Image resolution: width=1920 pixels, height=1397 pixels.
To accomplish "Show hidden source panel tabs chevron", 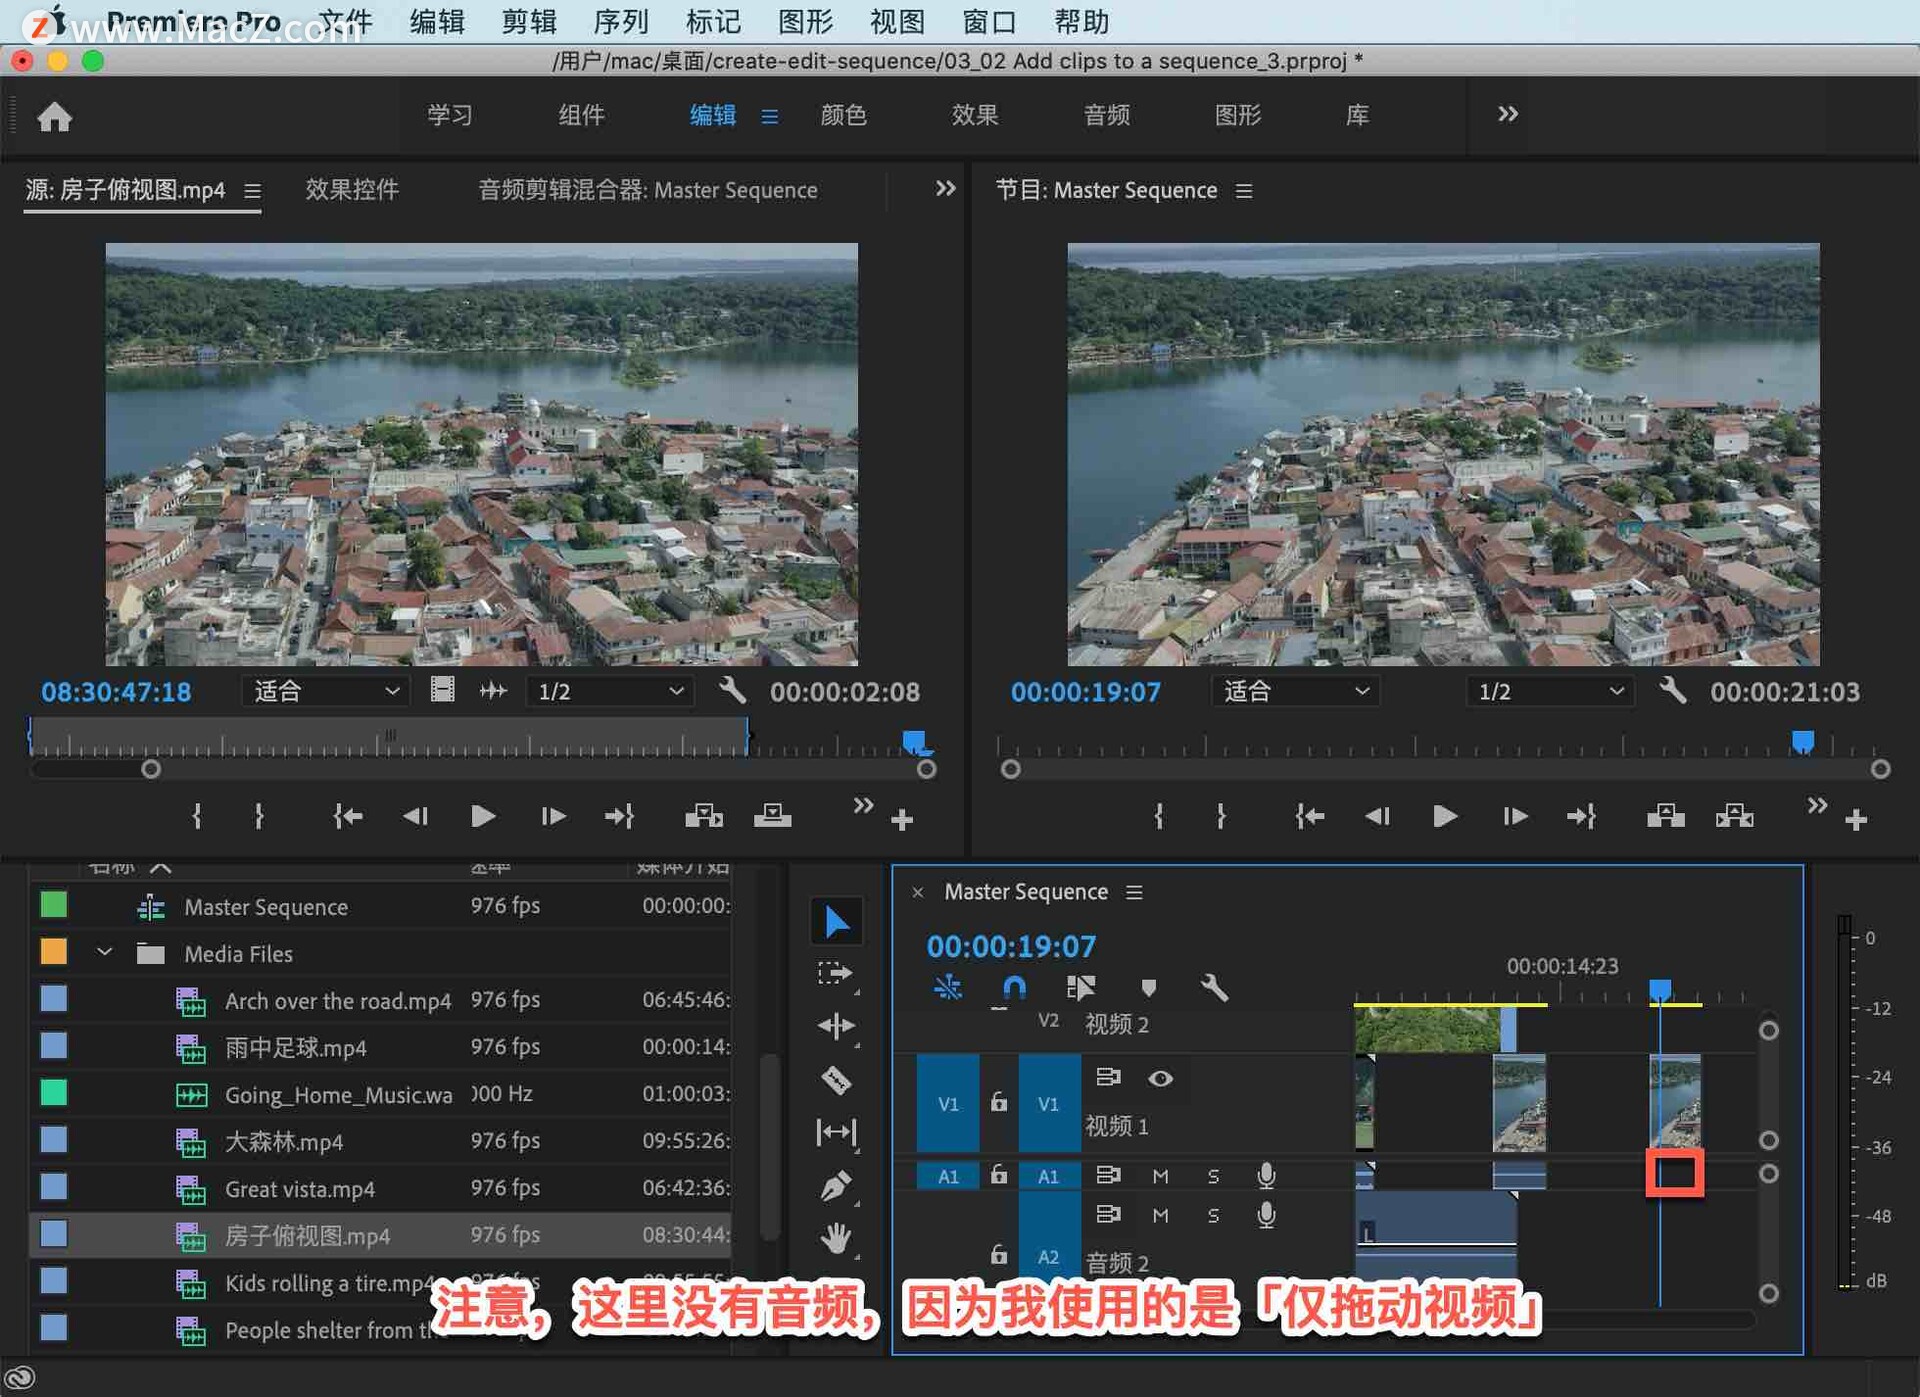I will (945, 188).
